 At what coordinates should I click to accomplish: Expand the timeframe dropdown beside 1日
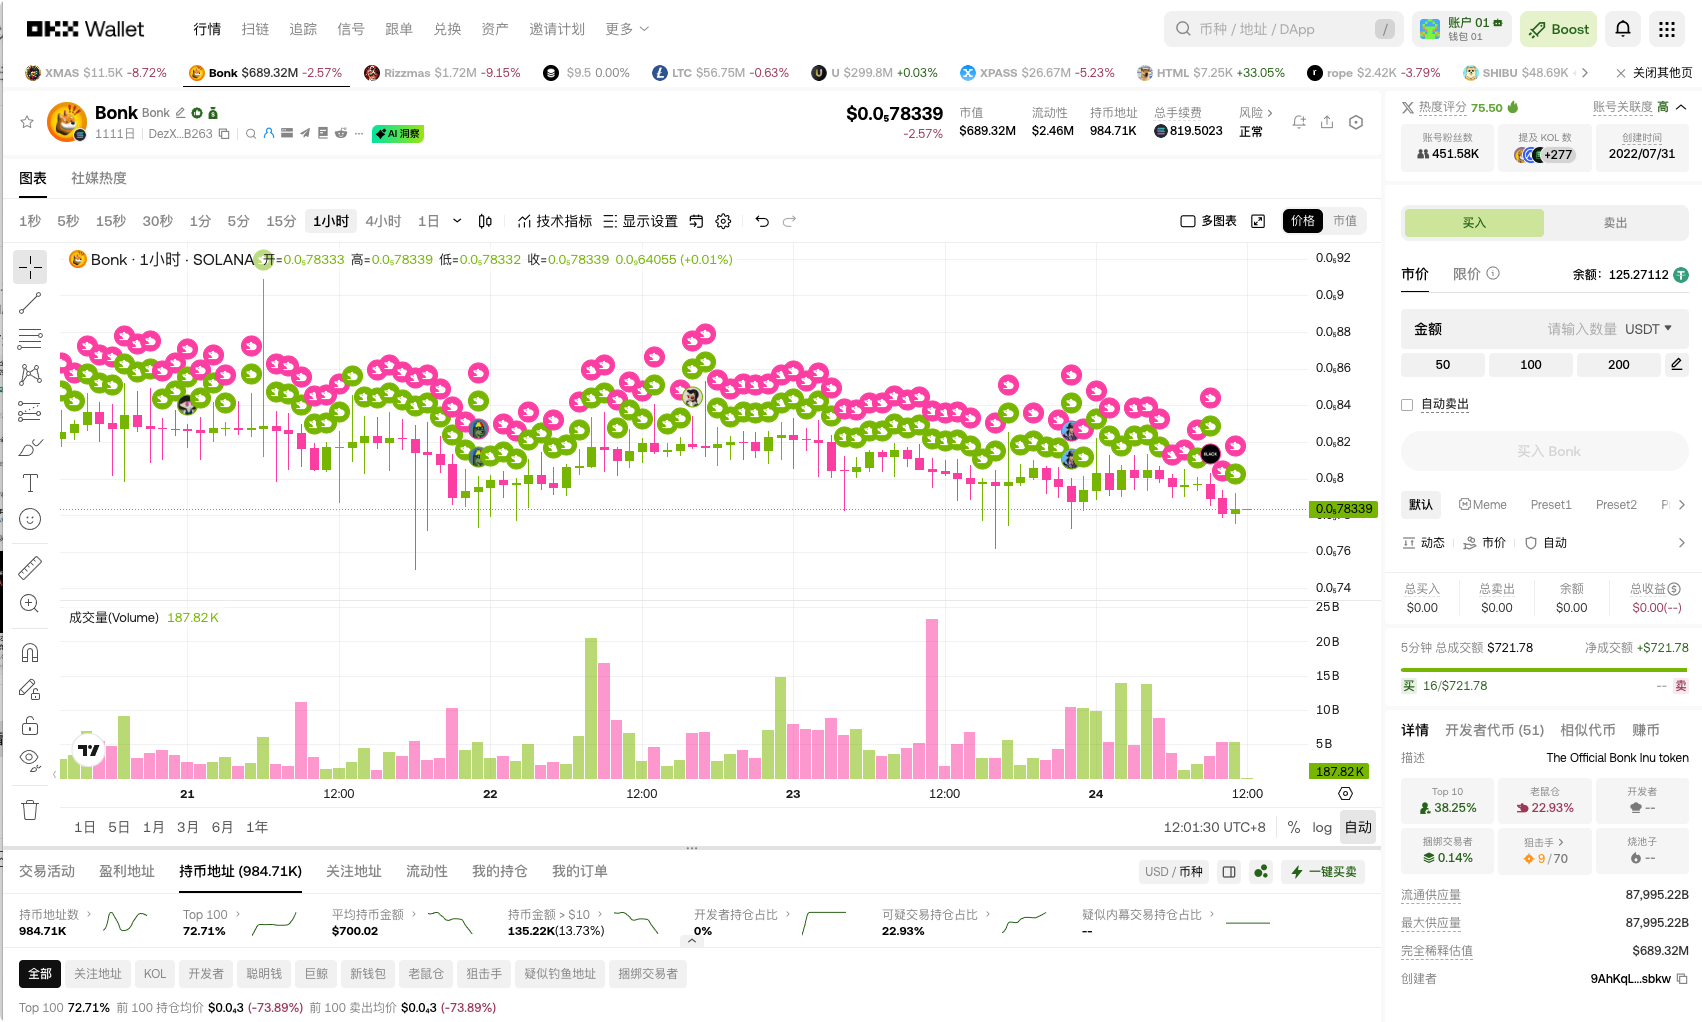[x=457, y=221]
